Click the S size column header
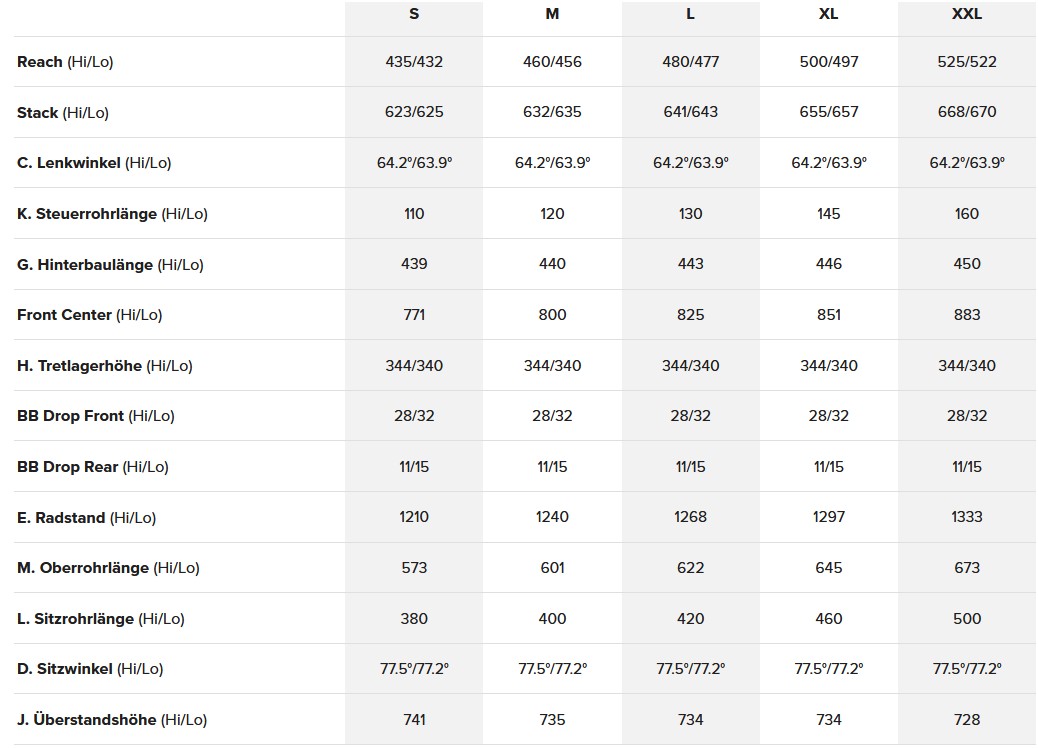Image resolution: width=1038 pixels, height=748 pixels. (x=414, y=15)
